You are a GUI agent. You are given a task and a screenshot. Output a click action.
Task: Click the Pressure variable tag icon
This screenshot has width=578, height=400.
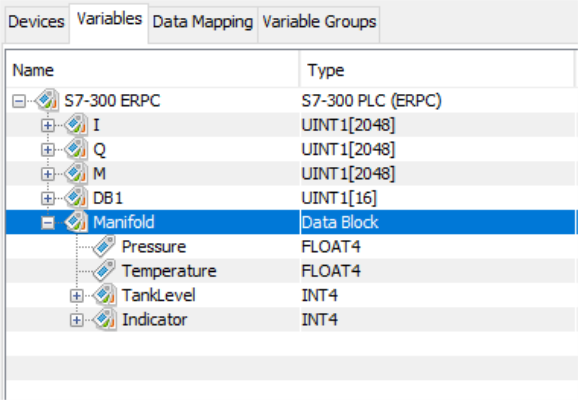coord(104,246)
